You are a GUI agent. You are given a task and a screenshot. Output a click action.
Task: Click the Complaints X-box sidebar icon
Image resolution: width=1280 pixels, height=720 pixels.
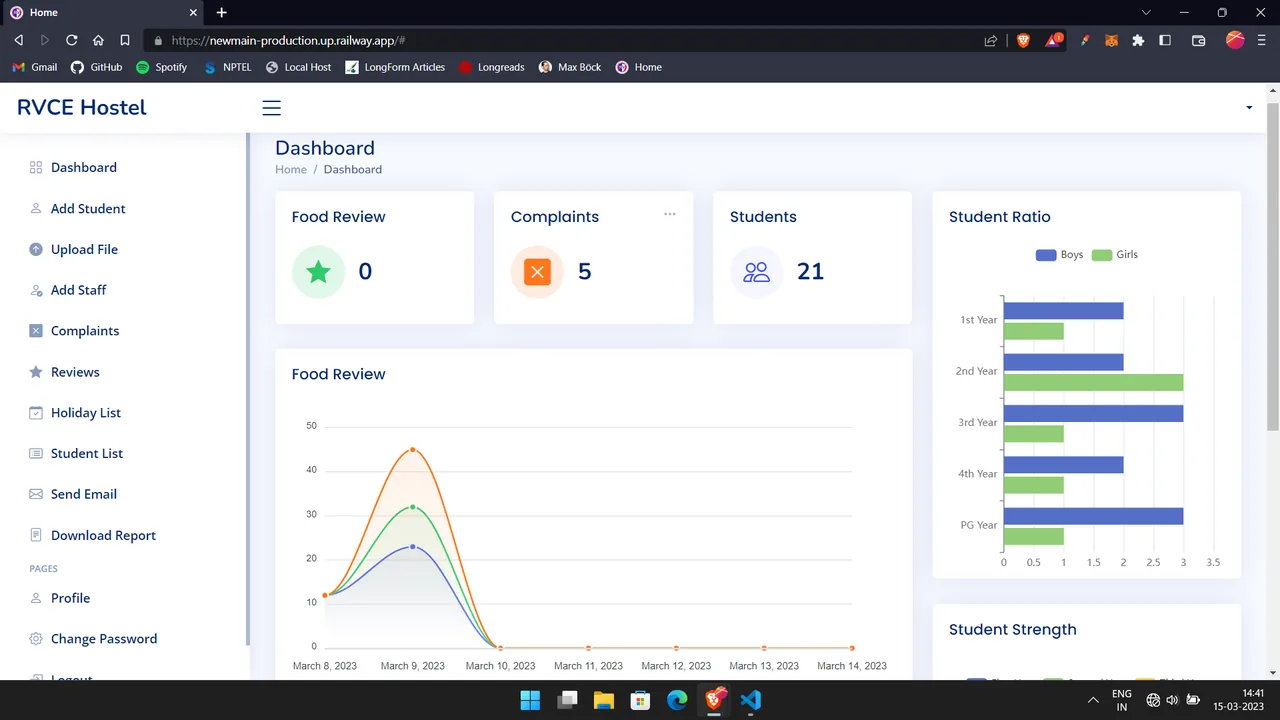[x=36, y=331]
